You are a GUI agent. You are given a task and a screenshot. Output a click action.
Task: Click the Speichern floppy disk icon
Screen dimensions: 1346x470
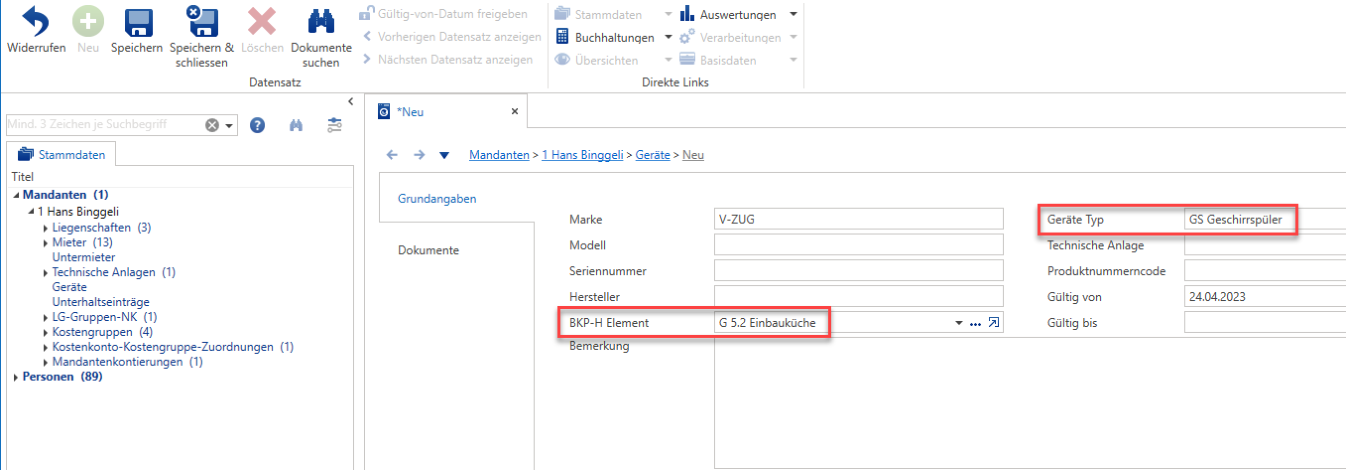click(137, 22)
